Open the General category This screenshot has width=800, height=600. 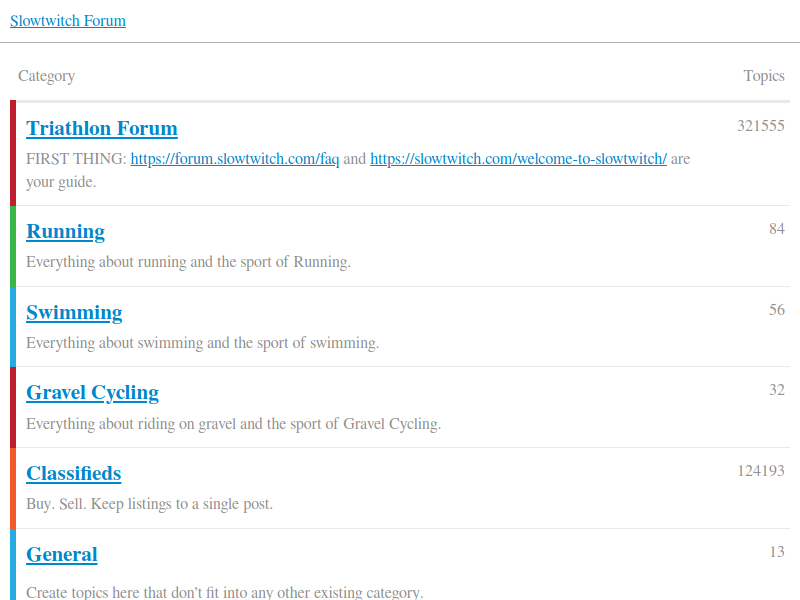click(62, 555)
